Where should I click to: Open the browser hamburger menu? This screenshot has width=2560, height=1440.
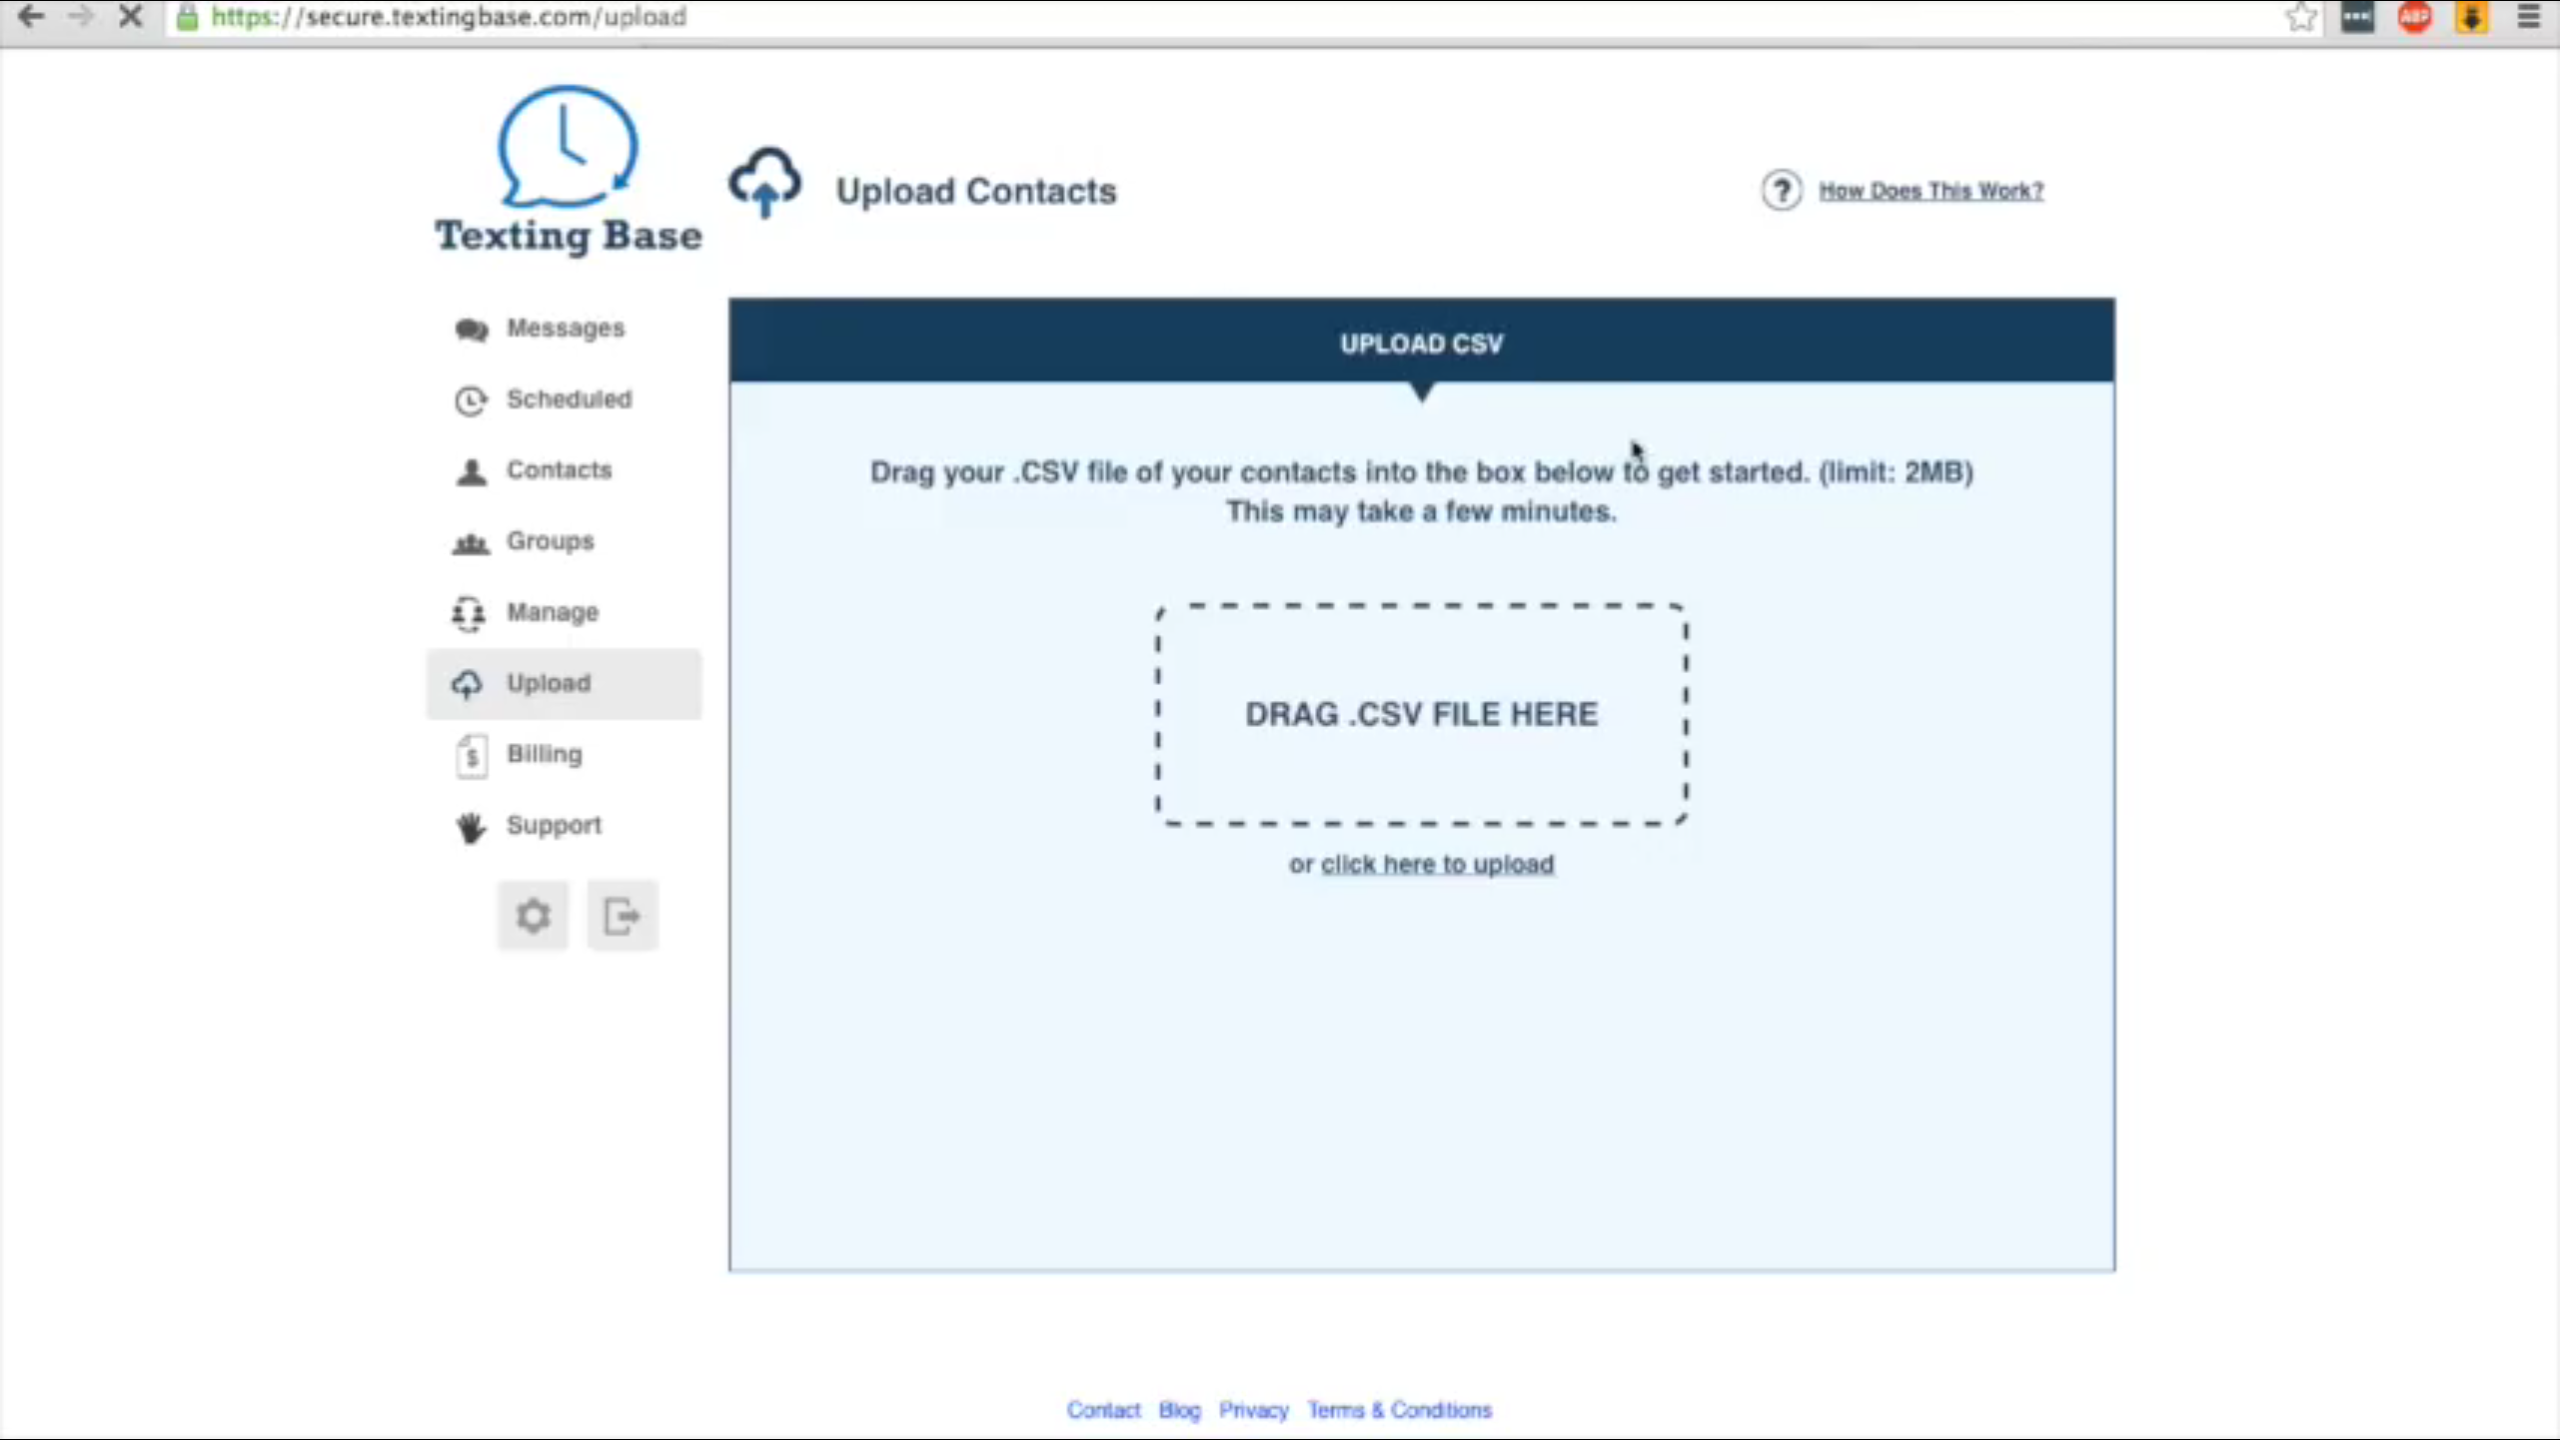pos(2528,17)
